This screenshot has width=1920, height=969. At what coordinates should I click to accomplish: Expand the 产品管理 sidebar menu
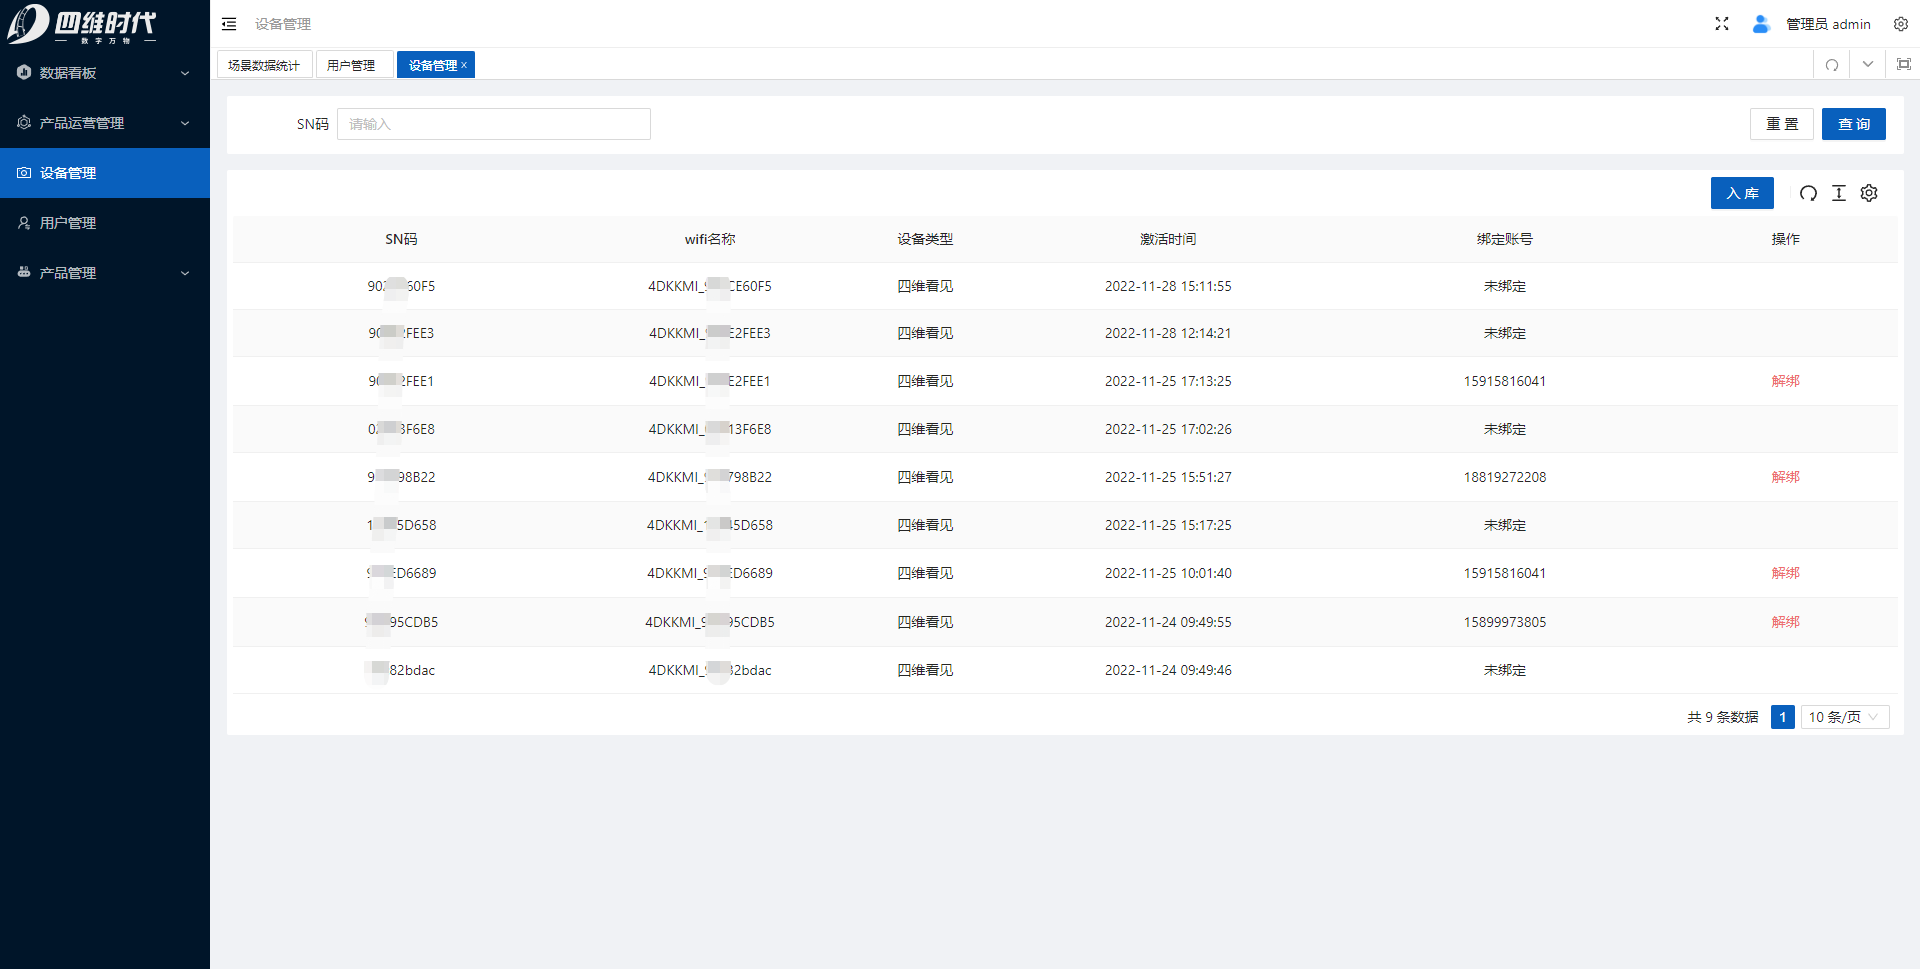click(104, 273)
